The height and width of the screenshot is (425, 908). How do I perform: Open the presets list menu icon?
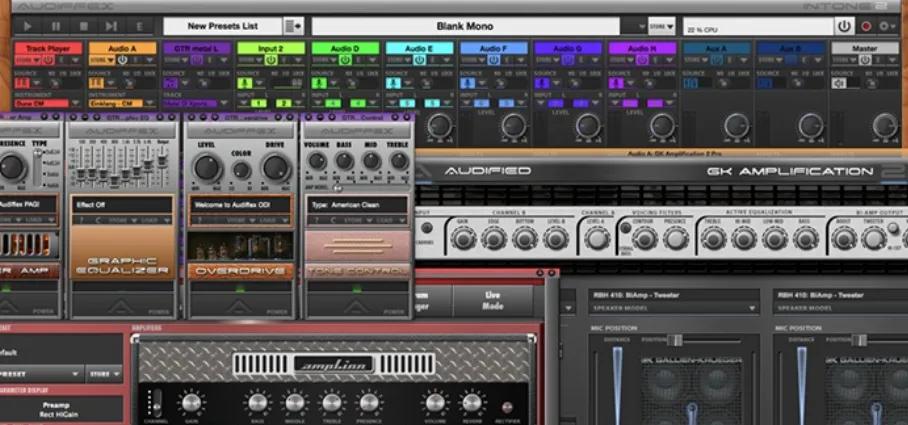click(293, 26)
